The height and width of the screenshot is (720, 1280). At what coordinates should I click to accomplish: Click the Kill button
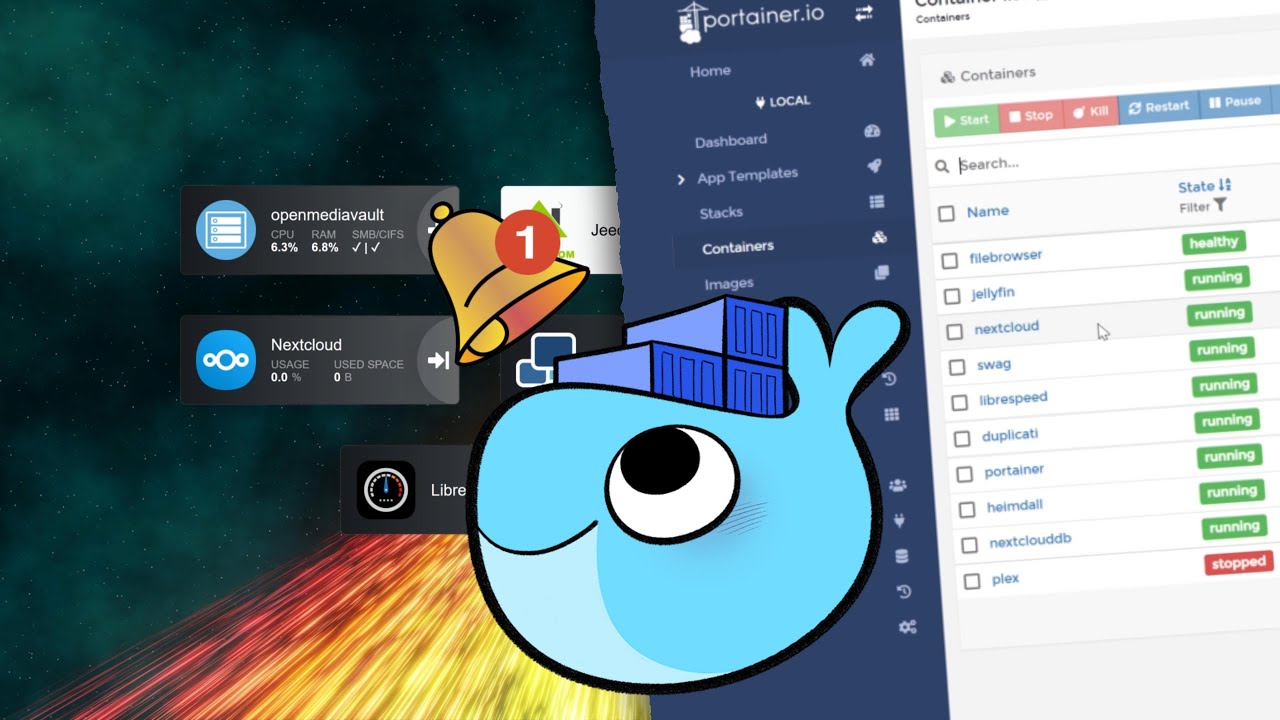coord(1089,111)
